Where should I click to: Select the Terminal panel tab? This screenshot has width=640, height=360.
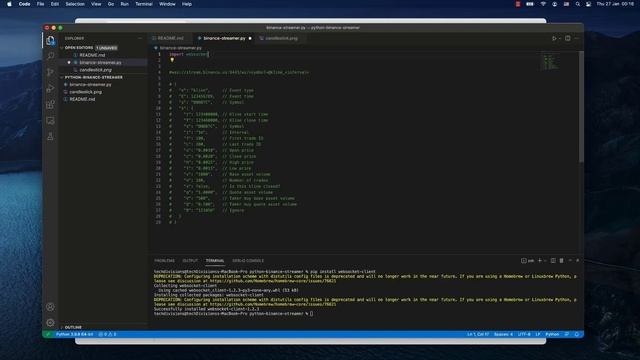215,260
